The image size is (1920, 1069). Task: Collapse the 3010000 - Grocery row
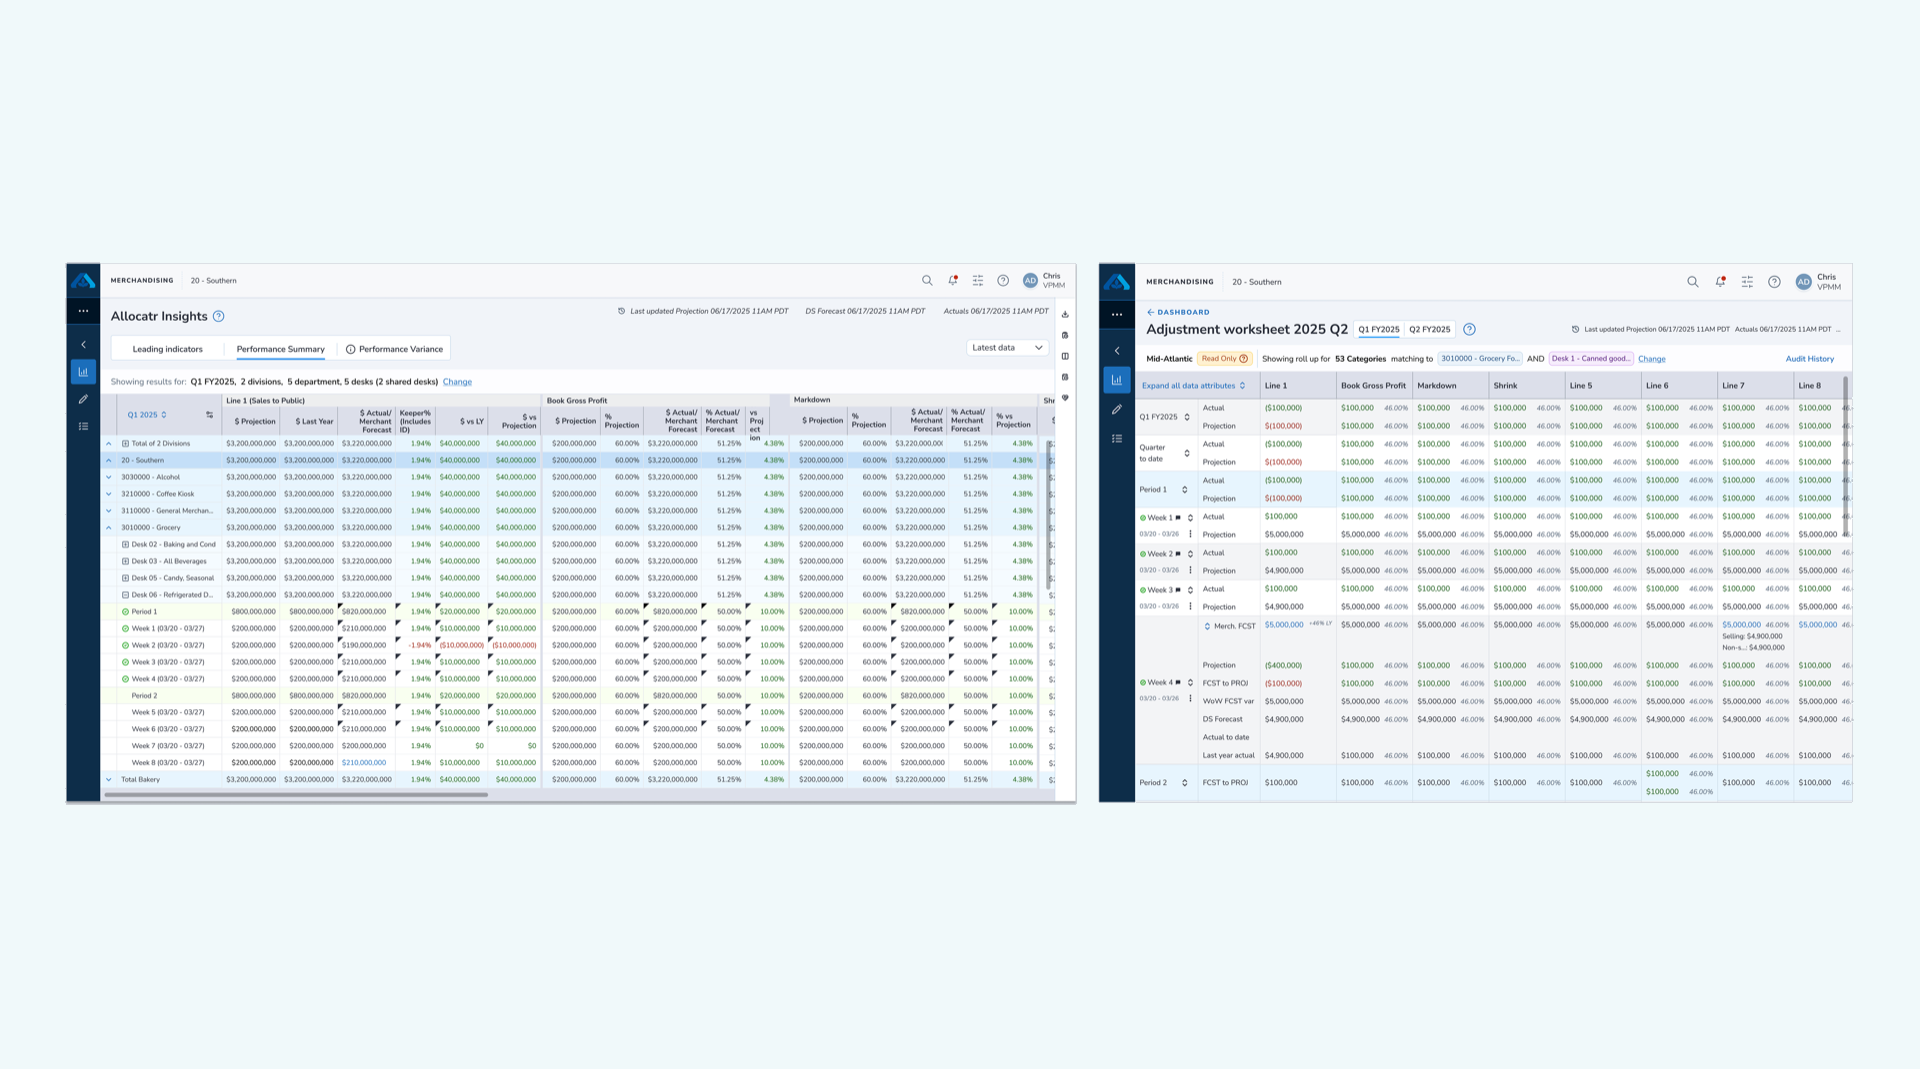109,528
